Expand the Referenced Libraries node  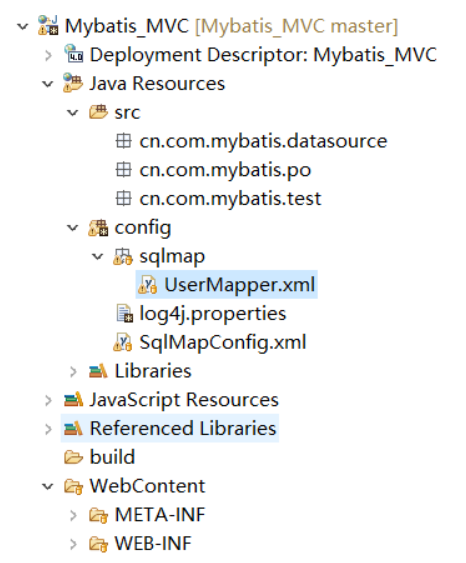(48, 429)
